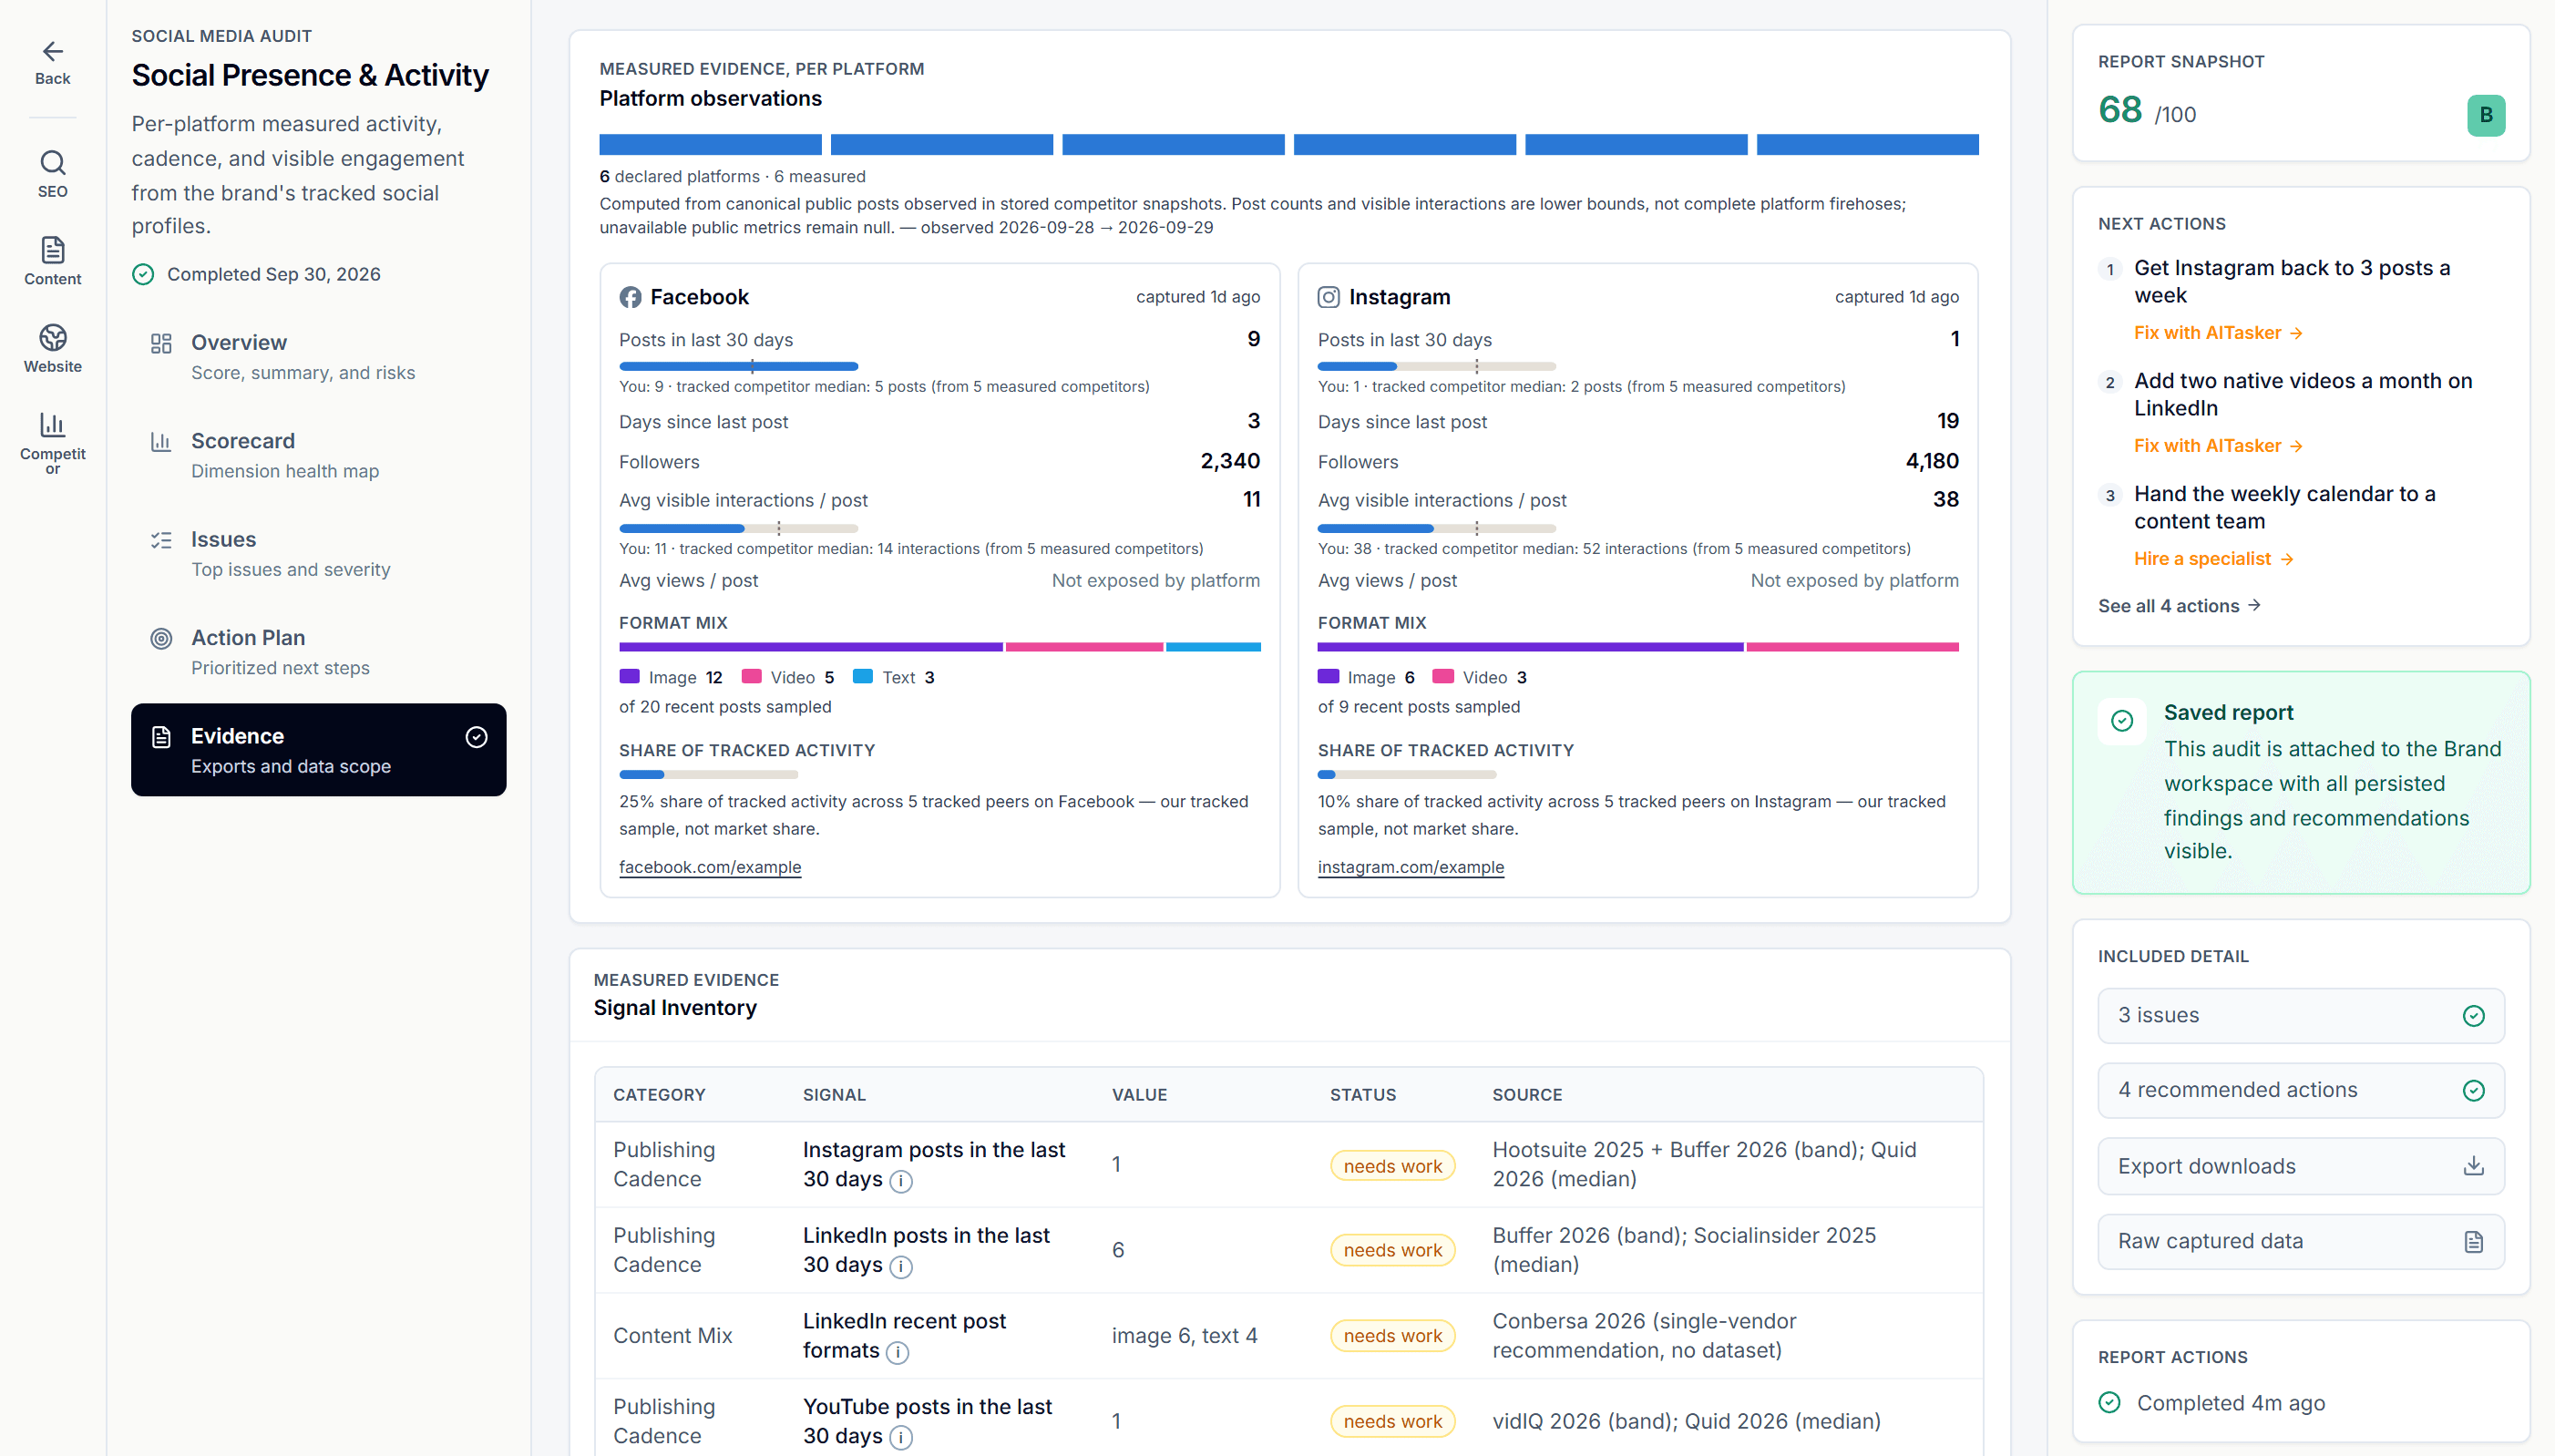Click info icon beside Instagram posts signal
This screenshot has width=2555, height=1456.
[901, 1181]
